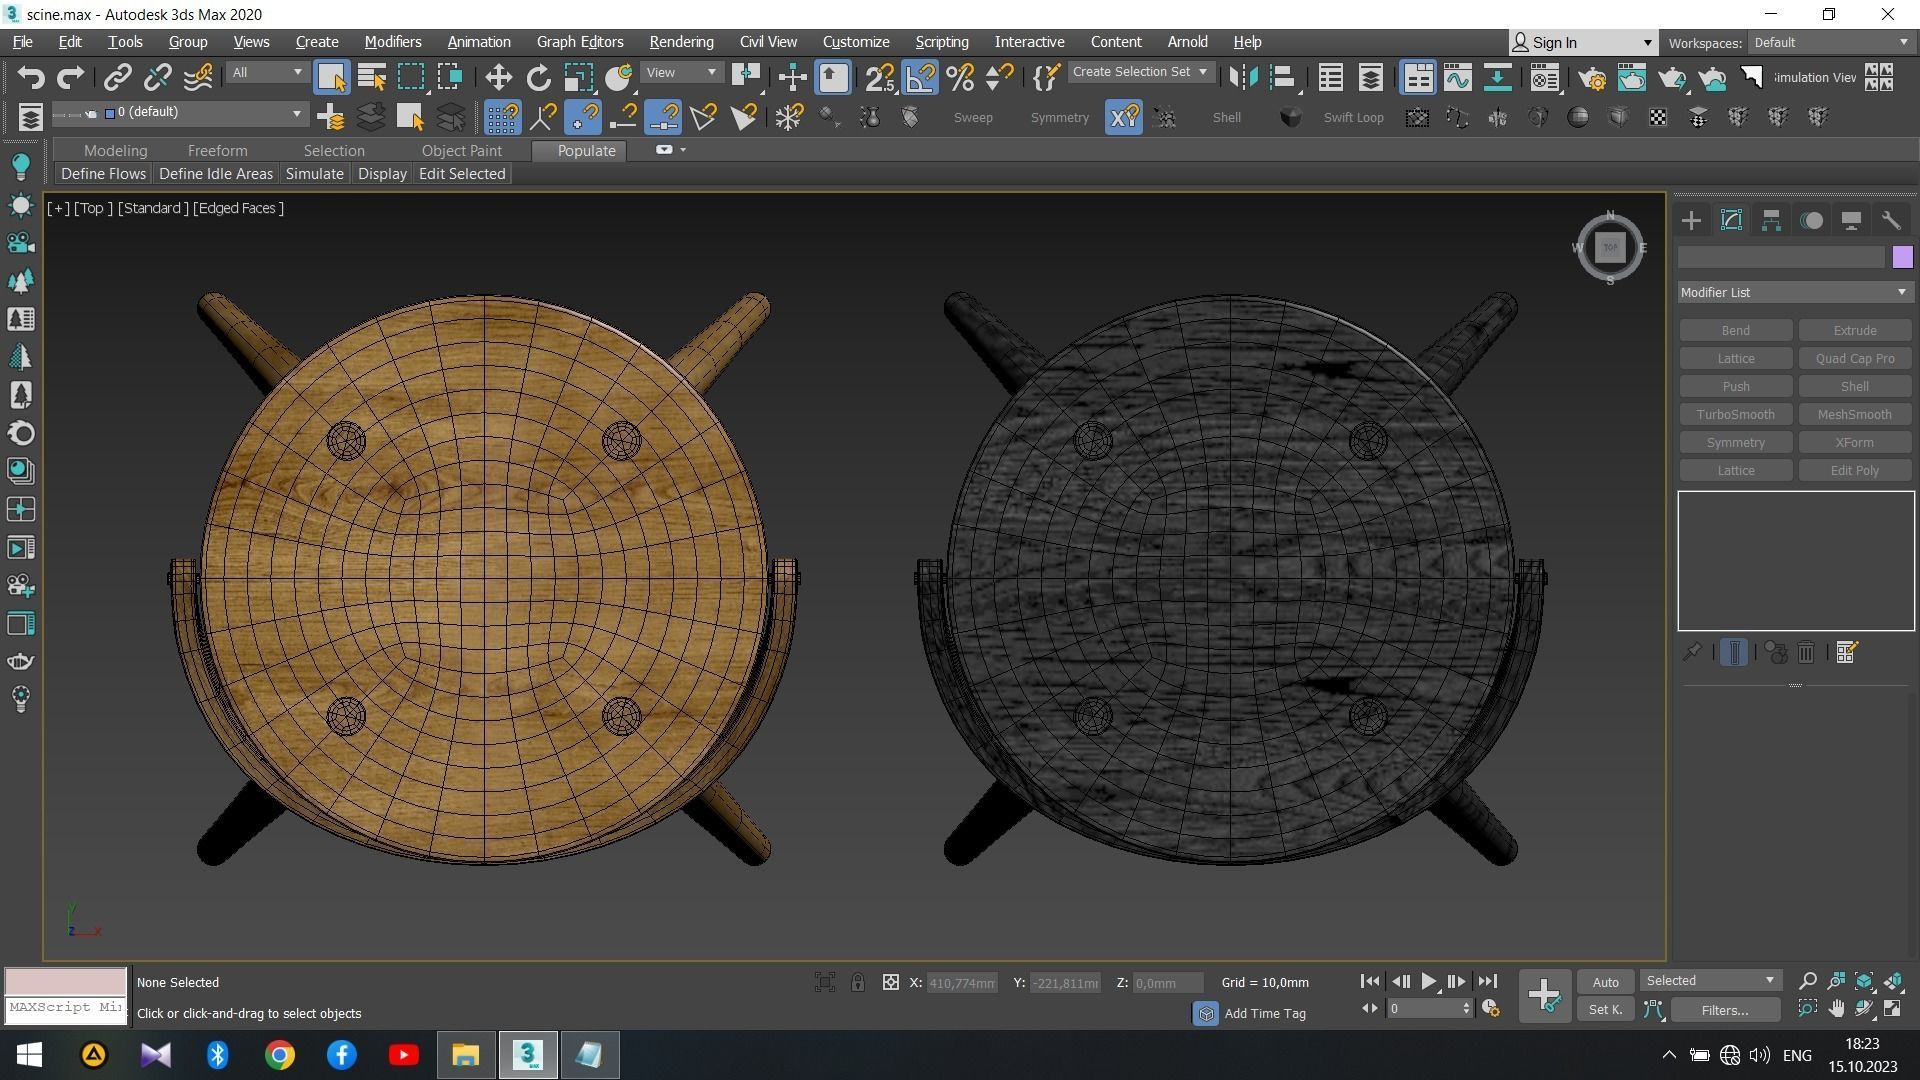Click the Simulate button

[314, 173]
